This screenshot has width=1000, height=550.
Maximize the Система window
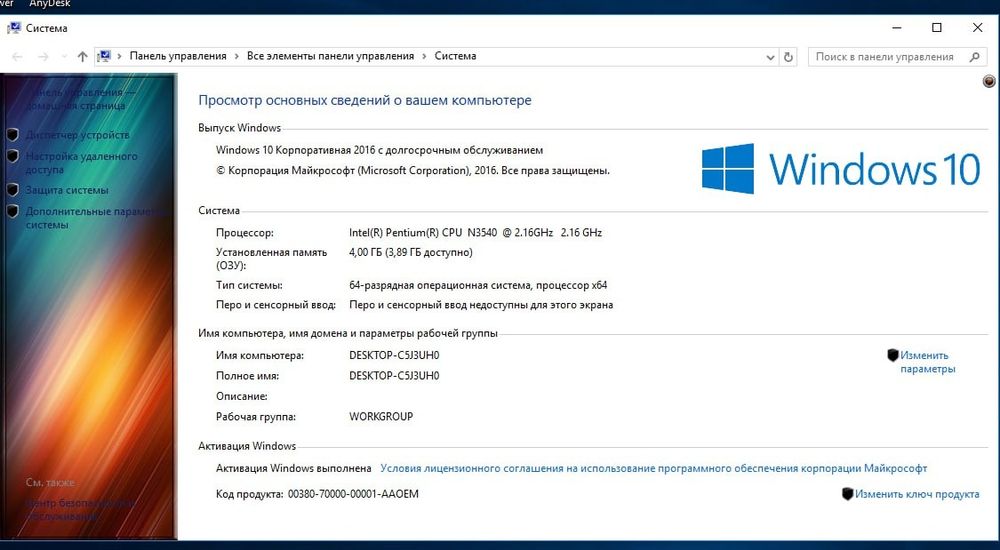937,27
